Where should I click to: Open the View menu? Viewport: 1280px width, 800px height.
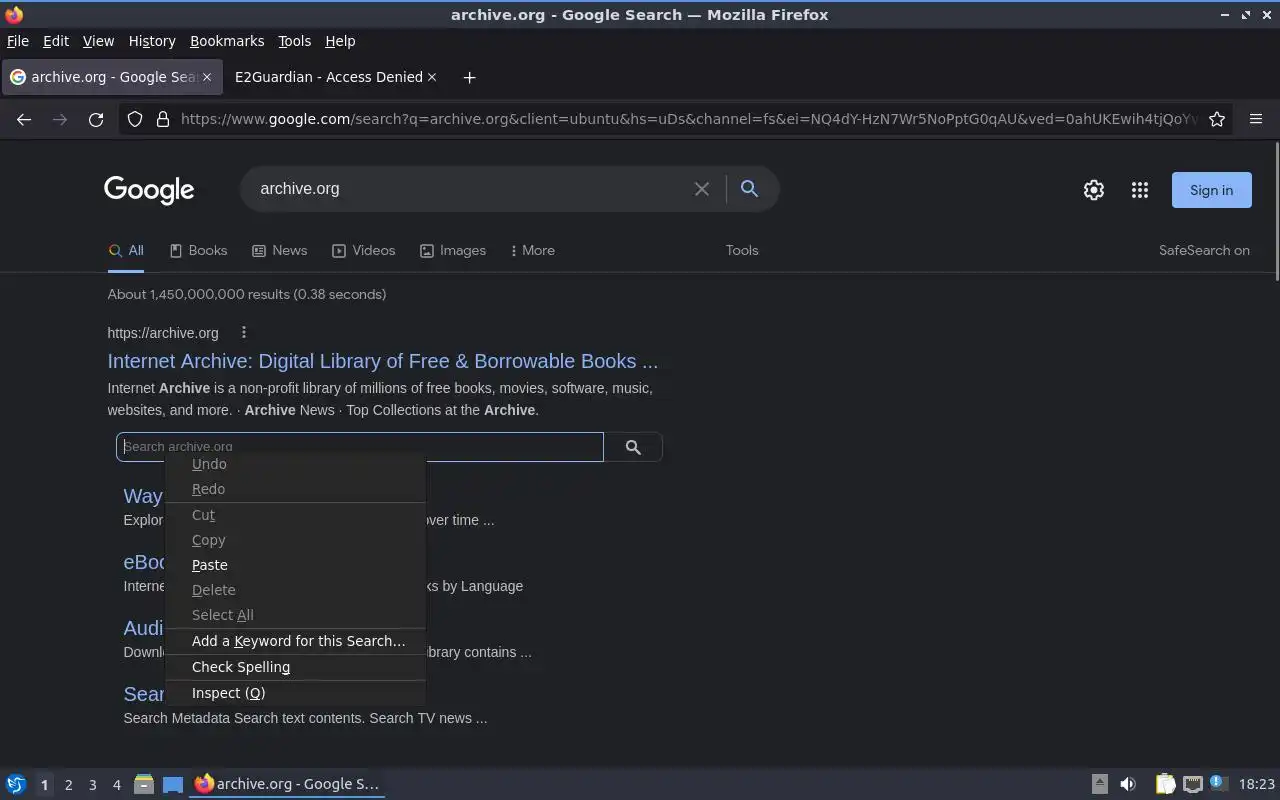click(98, 41)
